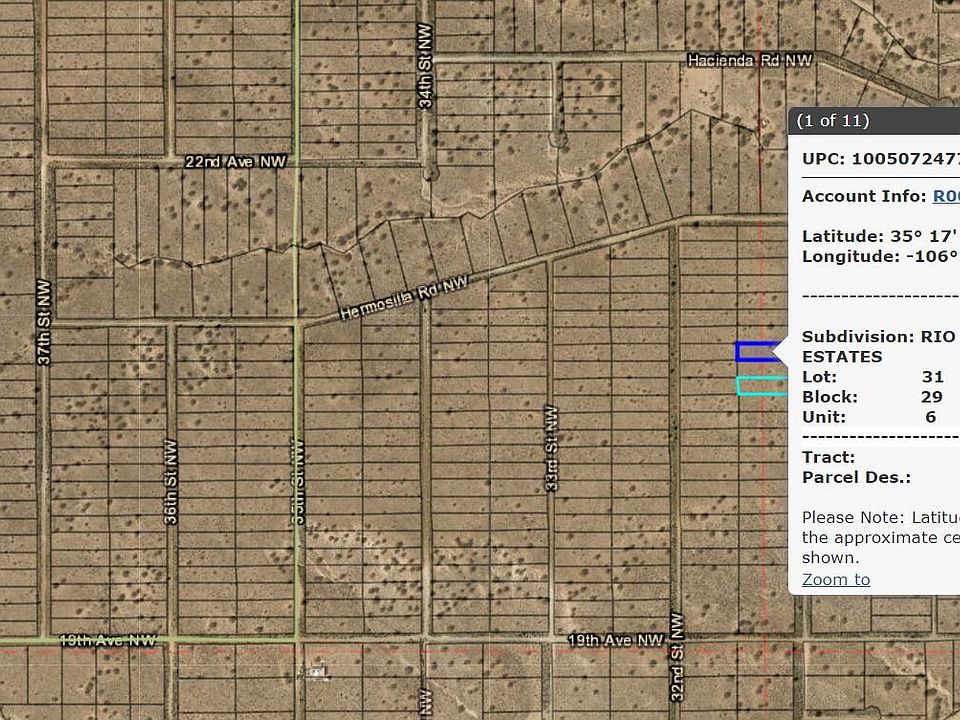Click the '37th St NW' street label

tap(44, 322)
